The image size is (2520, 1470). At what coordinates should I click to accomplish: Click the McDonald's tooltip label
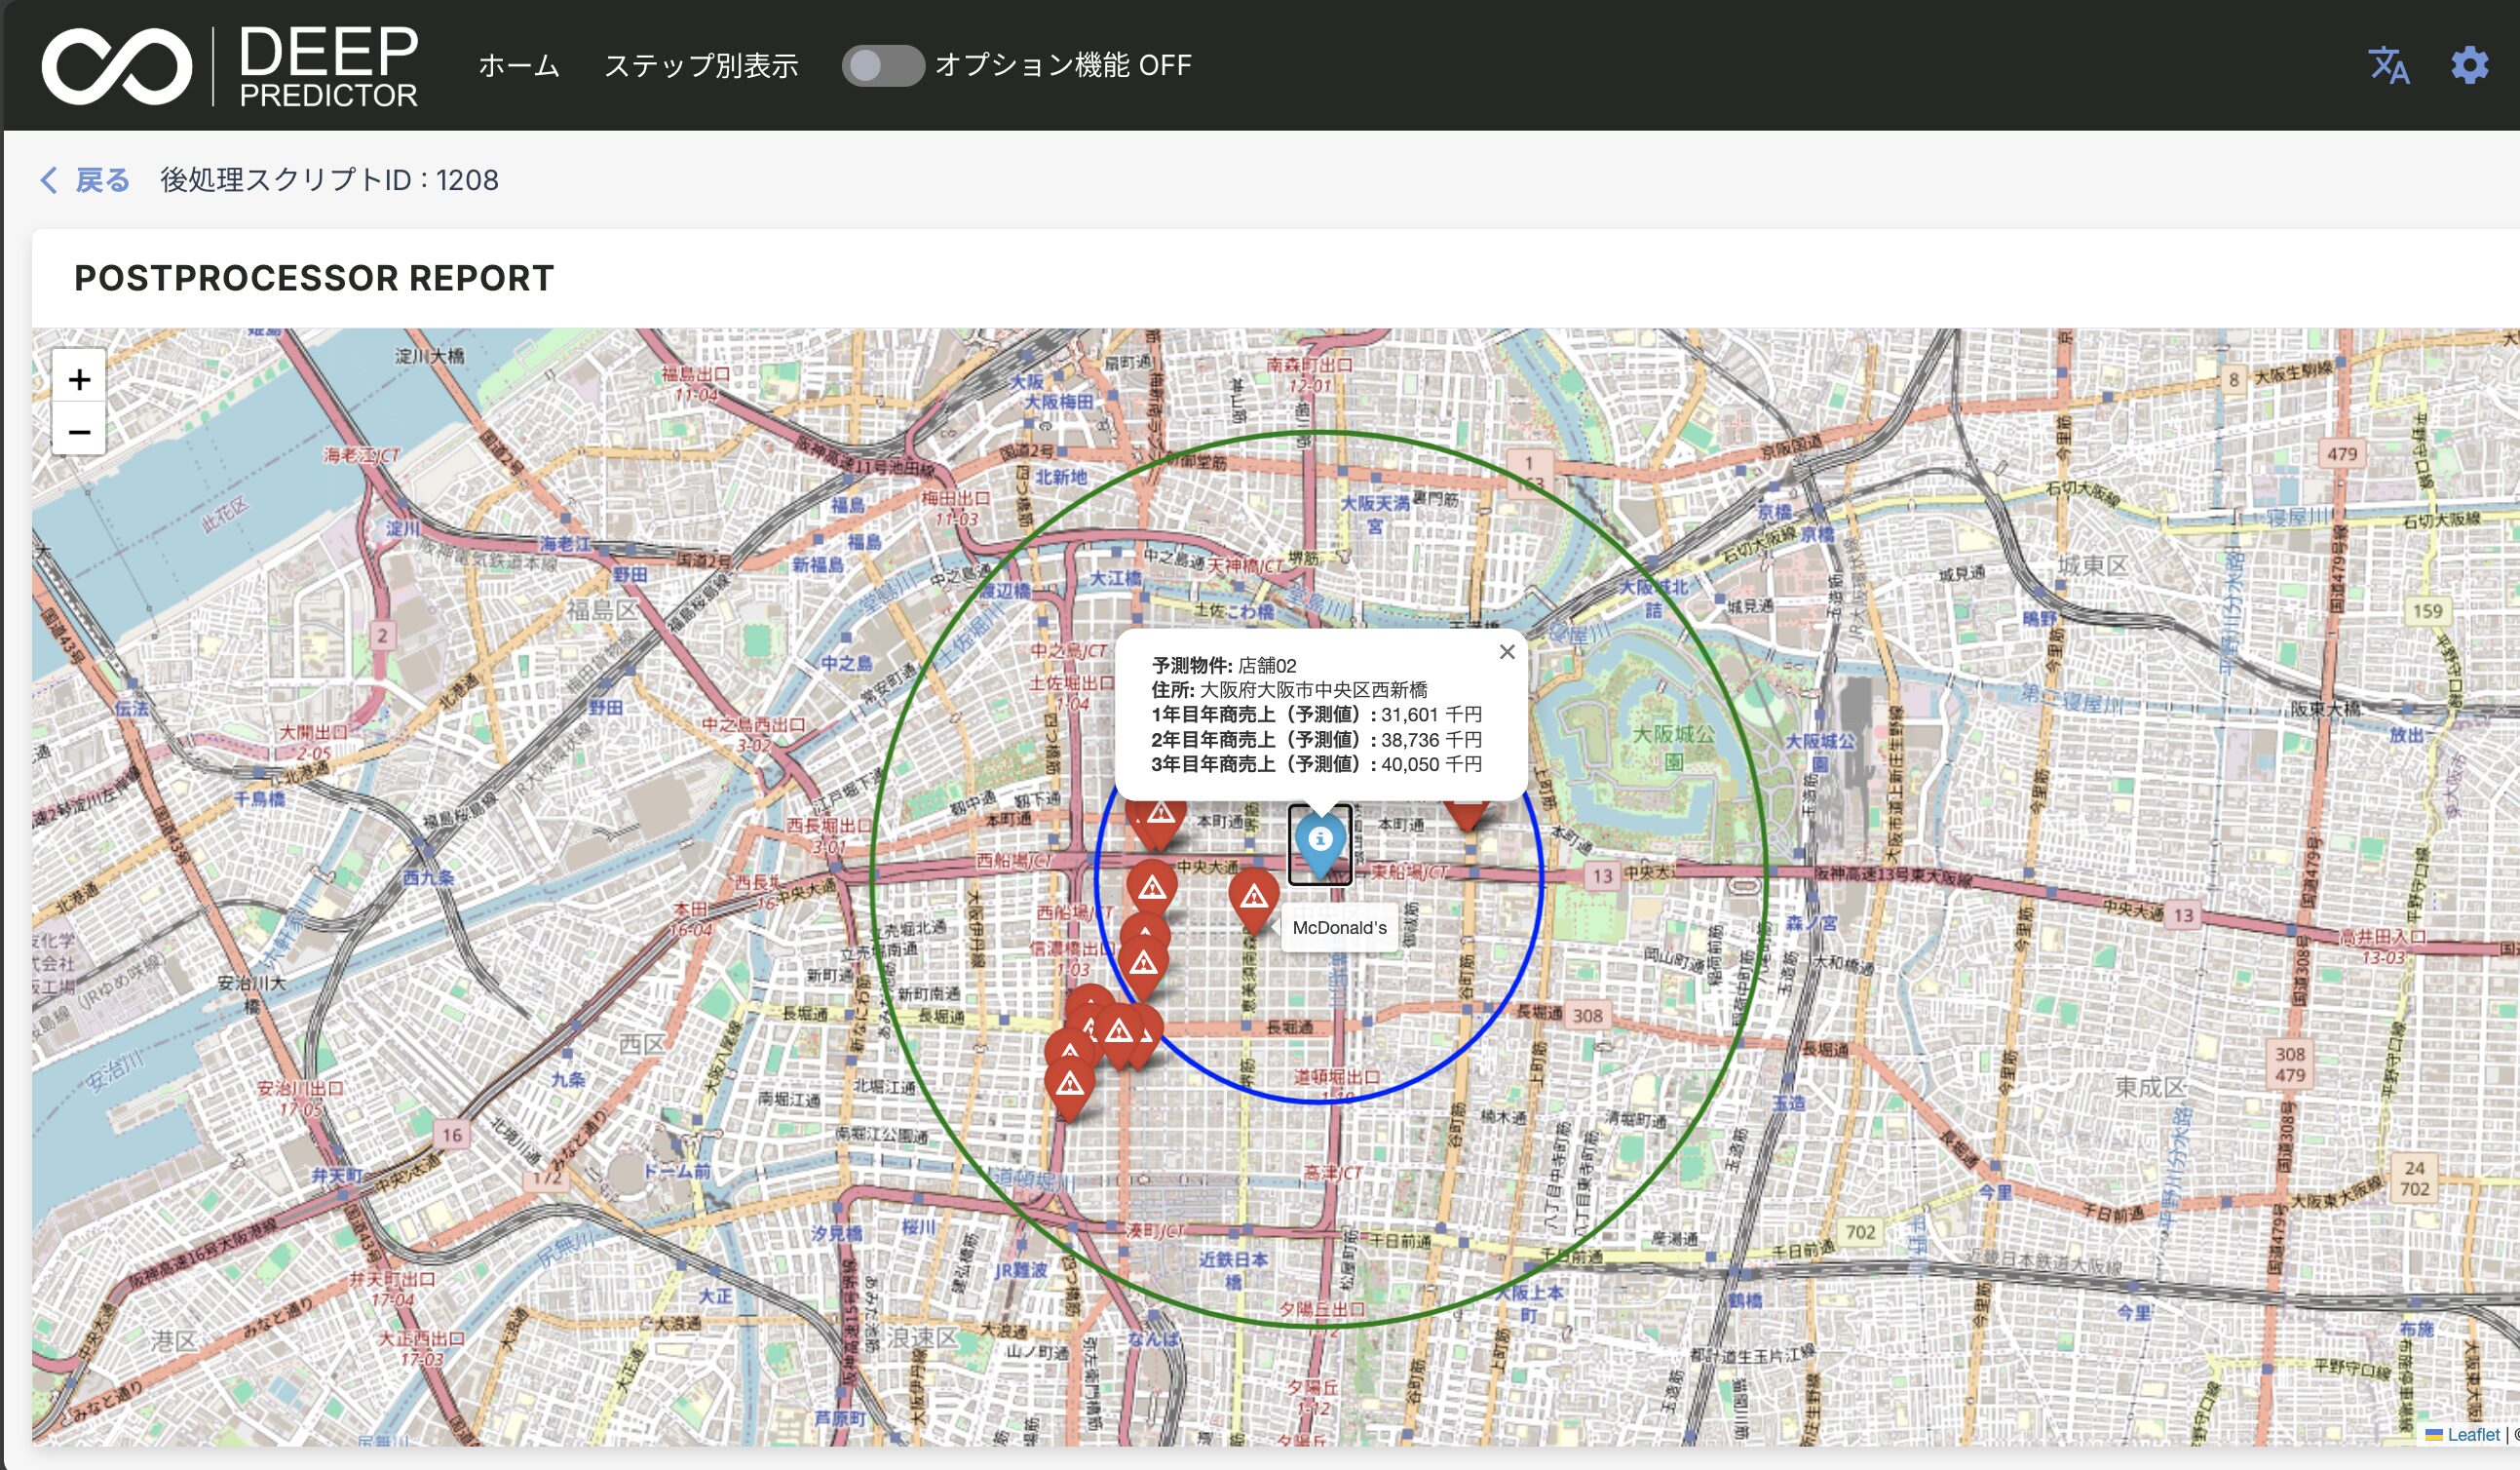point(1339,928)
